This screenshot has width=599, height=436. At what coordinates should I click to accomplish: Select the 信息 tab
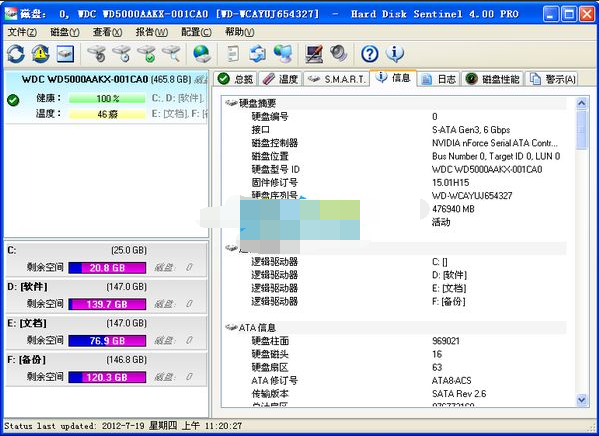393,78
